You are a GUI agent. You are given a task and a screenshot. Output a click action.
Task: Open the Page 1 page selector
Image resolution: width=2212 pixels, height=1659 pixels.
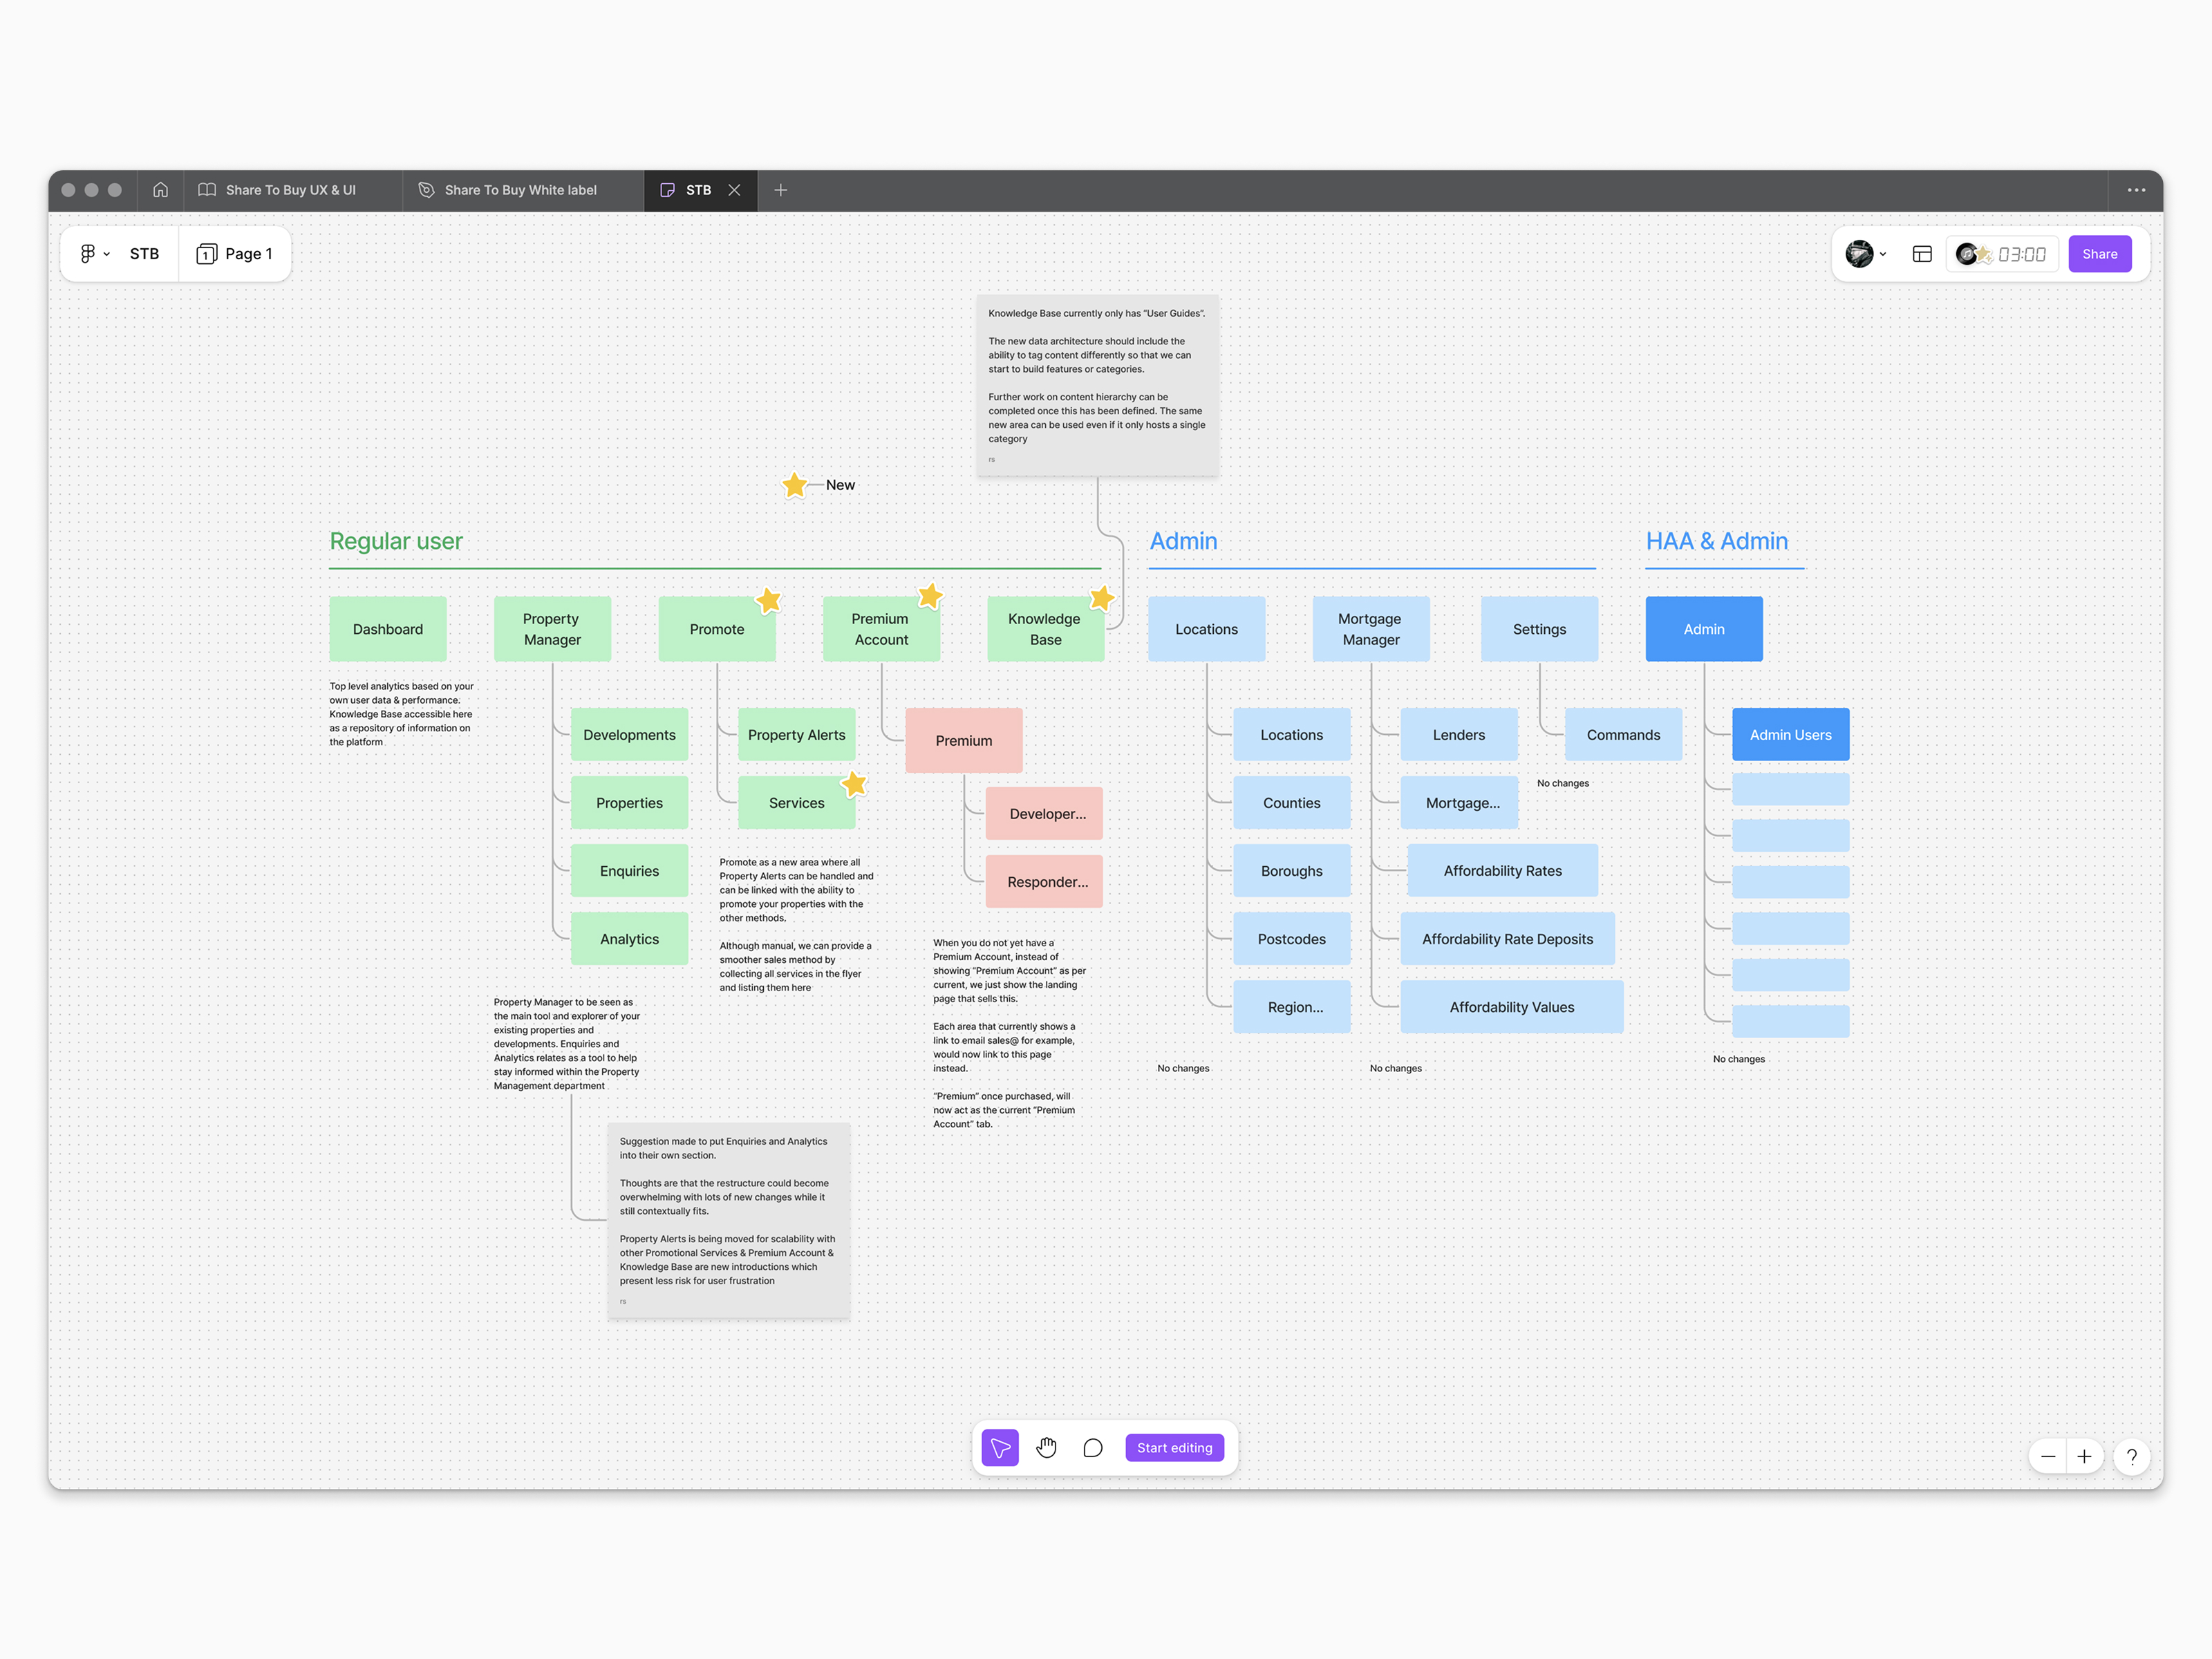click(x=235, y=254)
